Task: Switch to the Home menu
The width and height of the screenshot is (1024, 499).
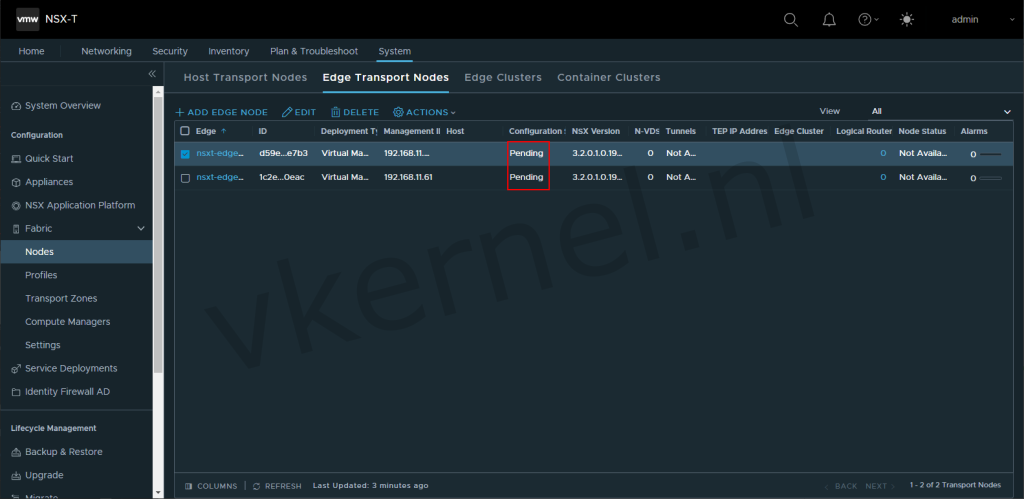Action: tap(31, 51)
